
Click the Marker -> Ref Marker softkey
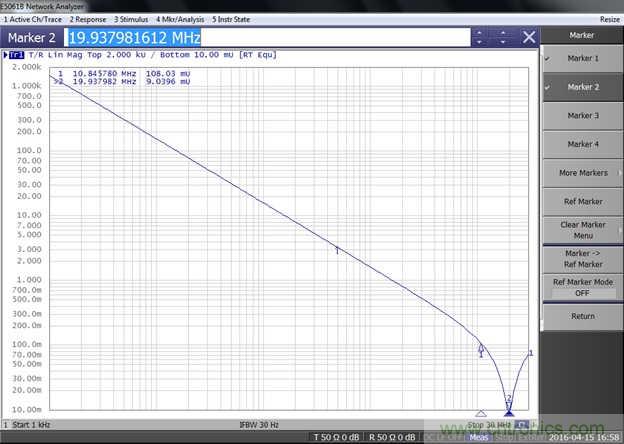[x=582, y=258]
